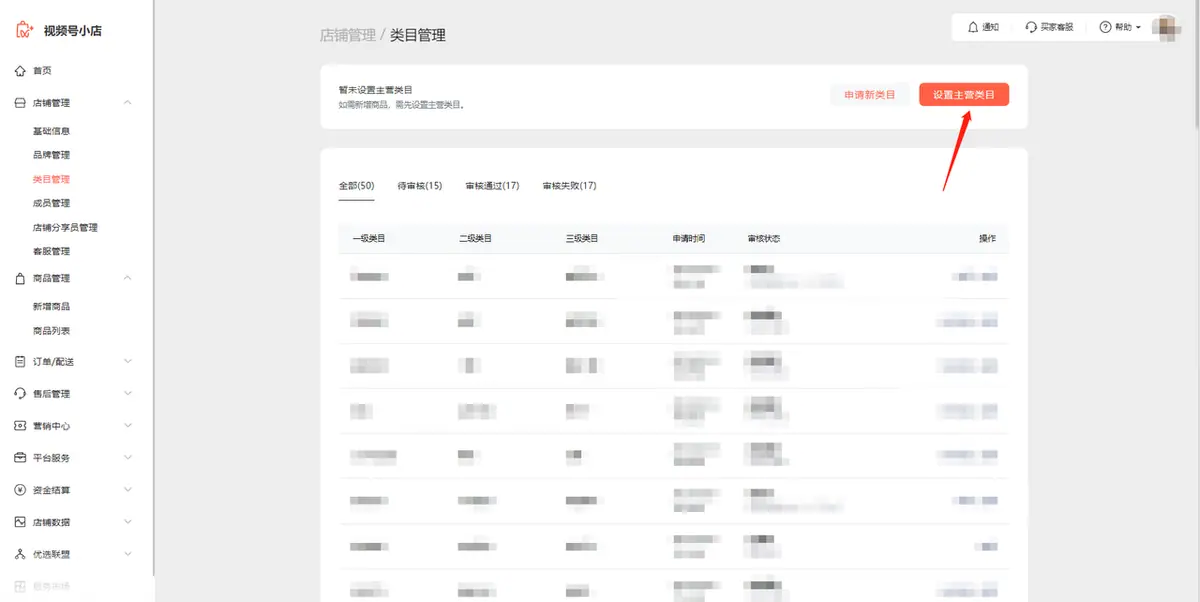The width and height of the screenshot is (1200, 602).
Task: Click the 类目管理 page title
Action: 418,35
